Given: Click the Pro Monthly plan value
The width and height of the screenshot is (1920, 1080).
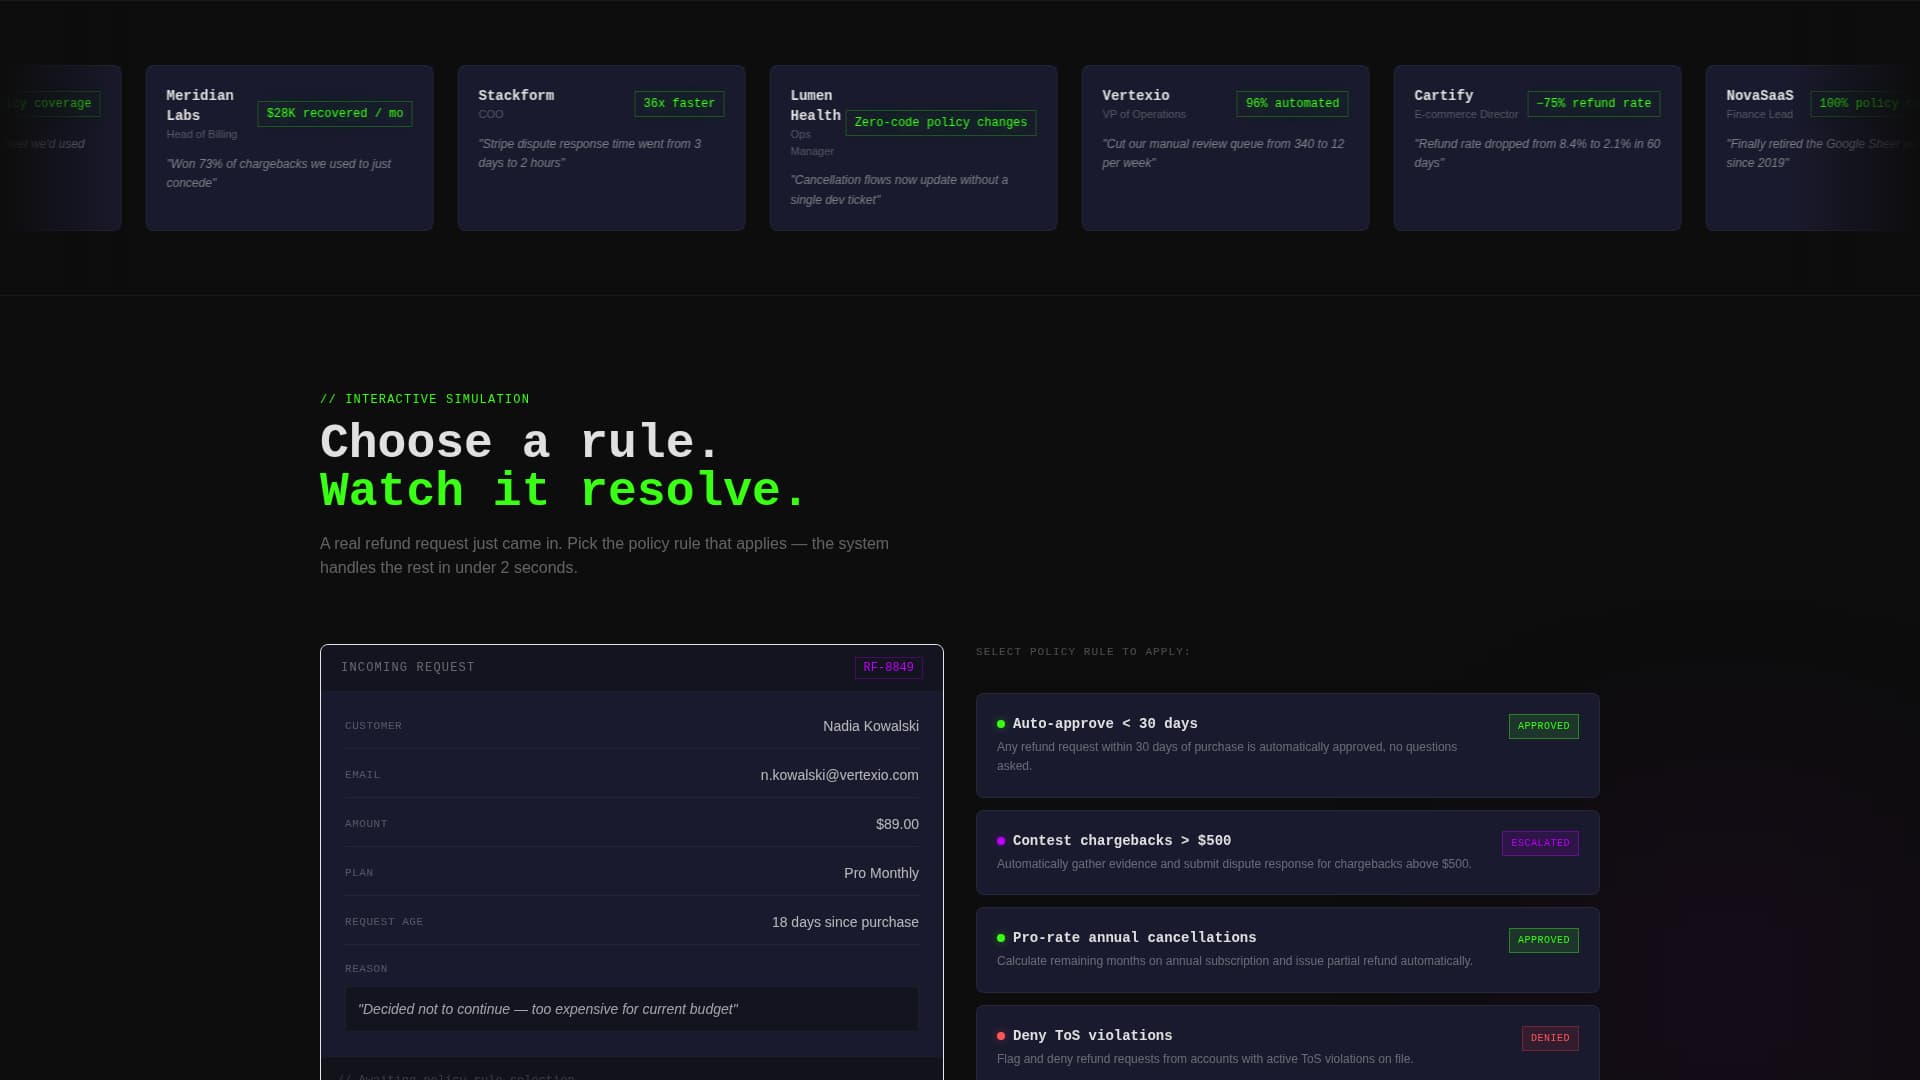Looking at the screenshot, I should tap(881, 873).
